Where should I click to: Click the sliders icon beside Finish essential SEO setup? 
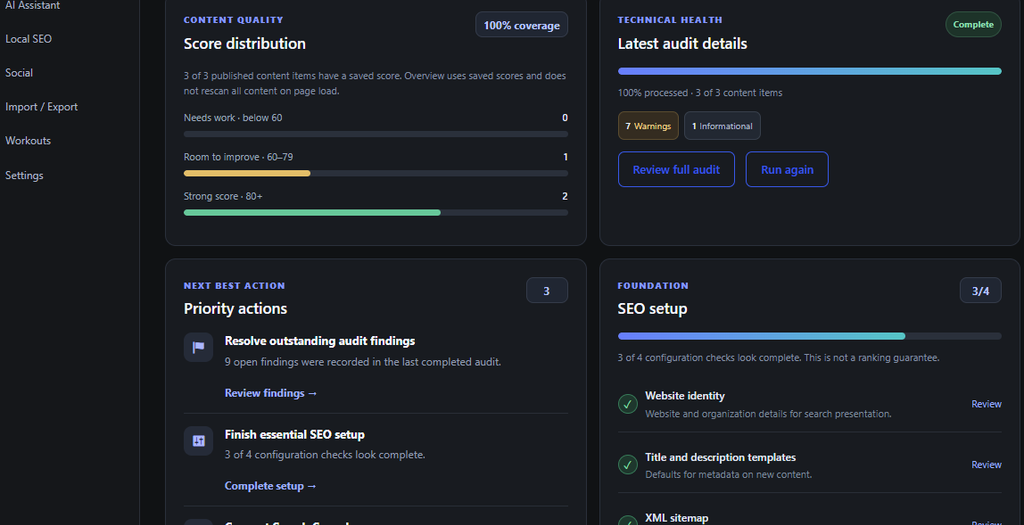[199, 441]
